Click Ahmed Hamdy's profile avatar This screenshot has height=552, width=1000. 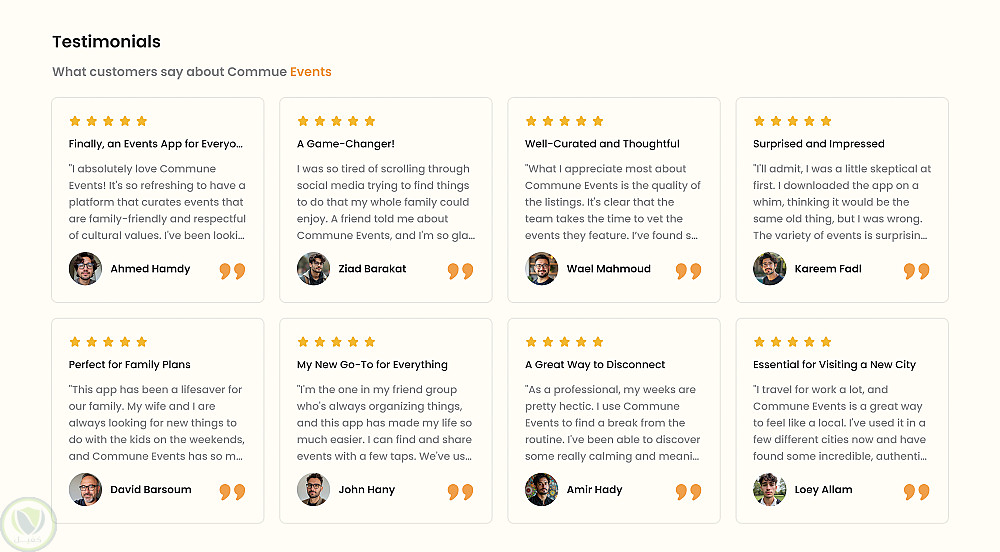pyautogui.click(x=85, y=269)
